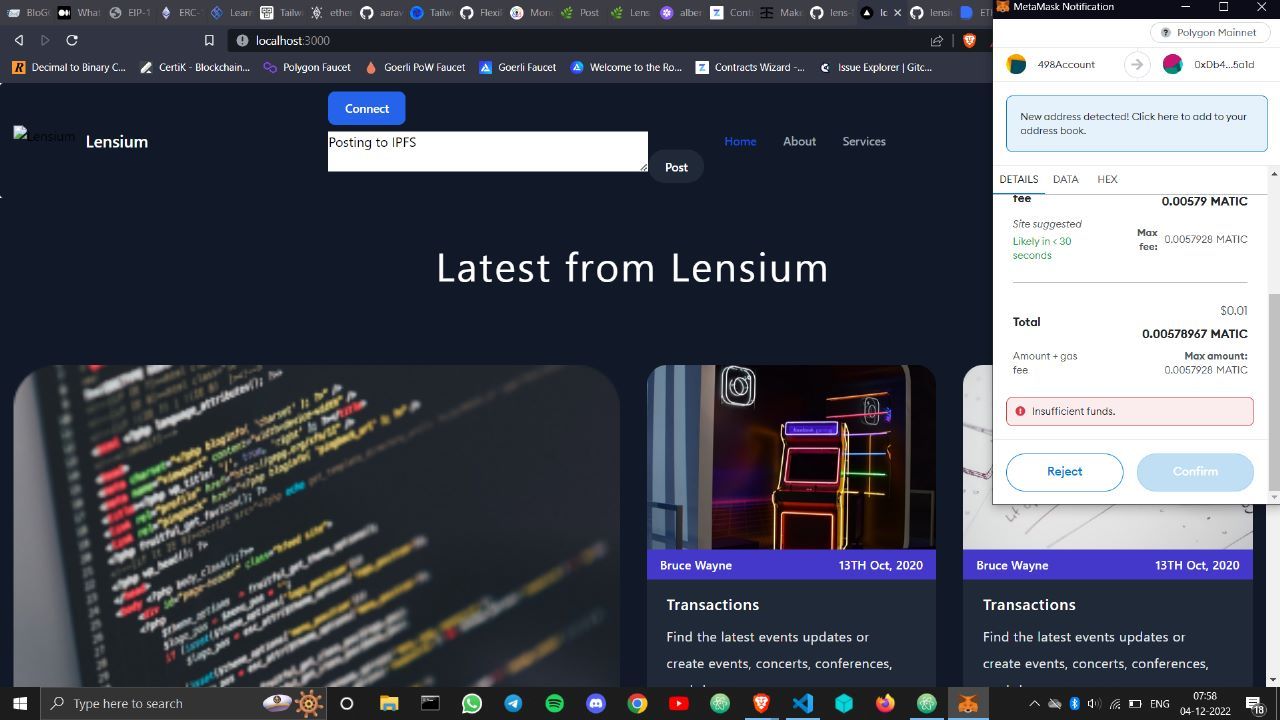Open Telegram from the taskbar
The image size is (1280, 720).
(x=513, y=703)
